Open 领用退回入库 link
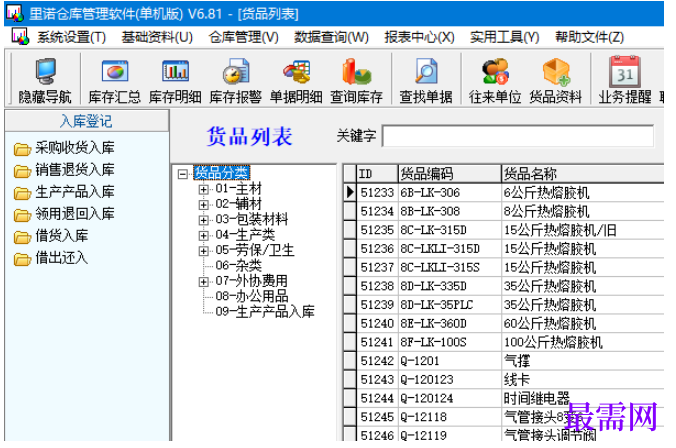 point(75,214)
